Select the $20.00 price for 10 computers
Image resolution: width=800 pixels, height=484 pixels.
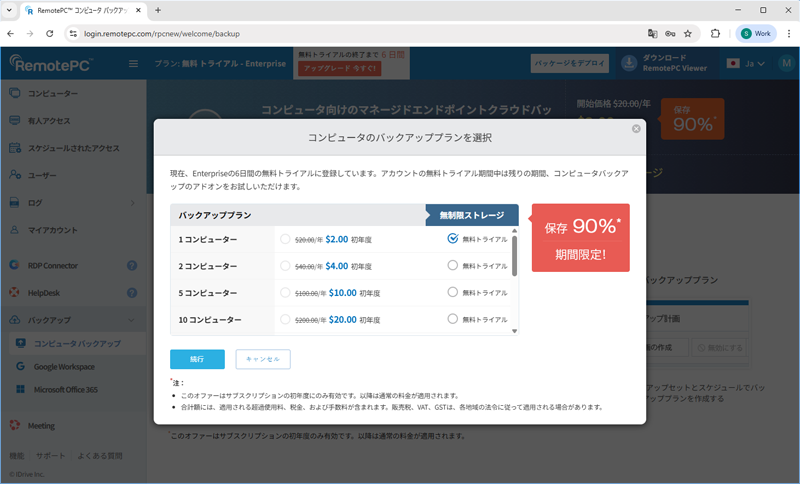(x=285, y=319)
